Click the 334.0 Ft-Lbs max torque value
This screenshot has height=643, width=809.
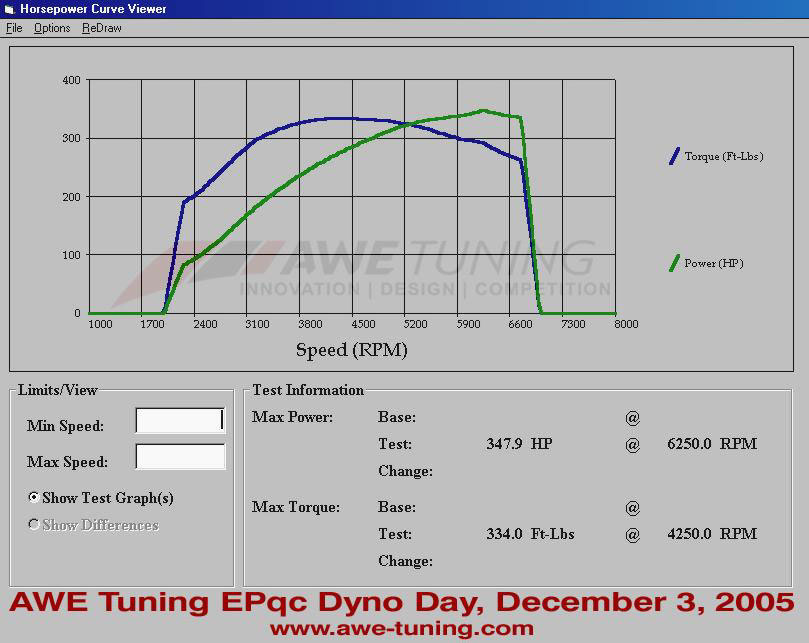coord(530,534)
